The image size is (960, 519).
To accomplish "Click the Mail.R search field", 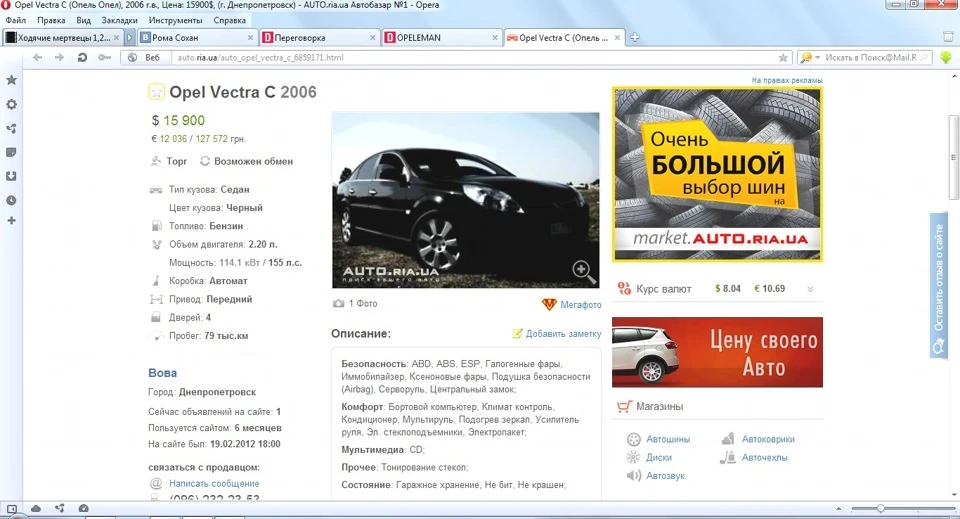I will tap(871, 58).
